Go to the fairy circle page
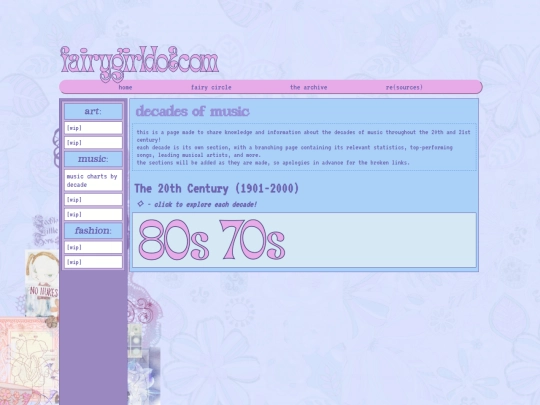The width and height of the screenshot is (540, 405). click(x=211, y=87)
